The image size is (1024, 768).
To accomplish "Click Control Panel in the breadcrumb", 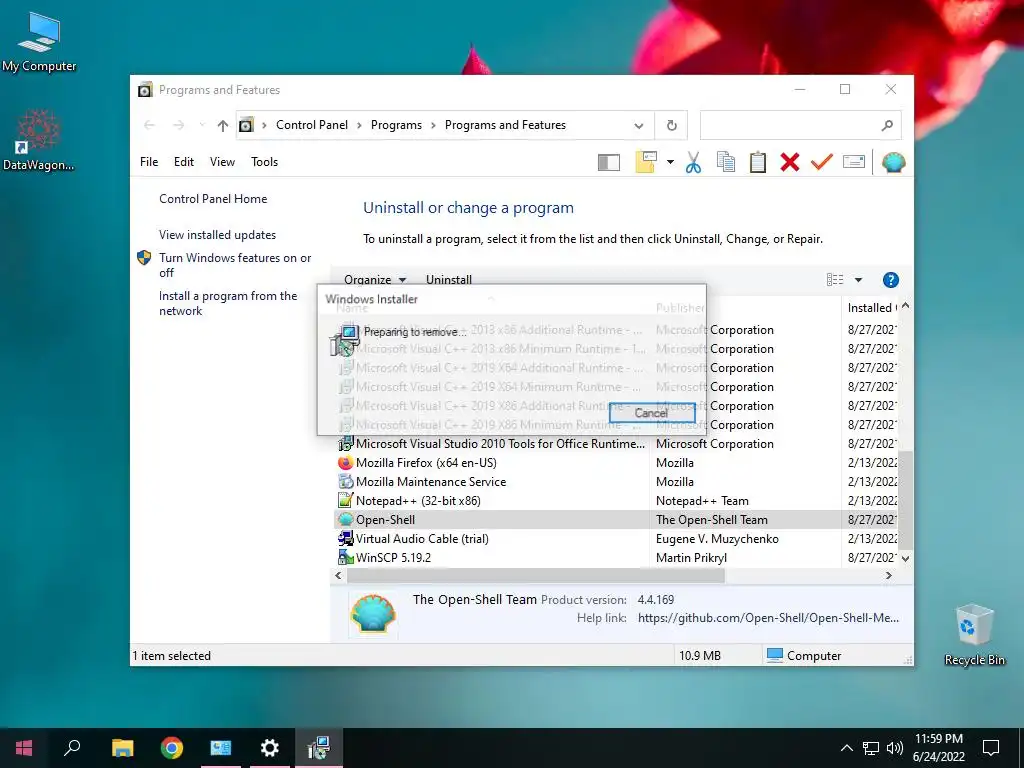I will point(312,125).
